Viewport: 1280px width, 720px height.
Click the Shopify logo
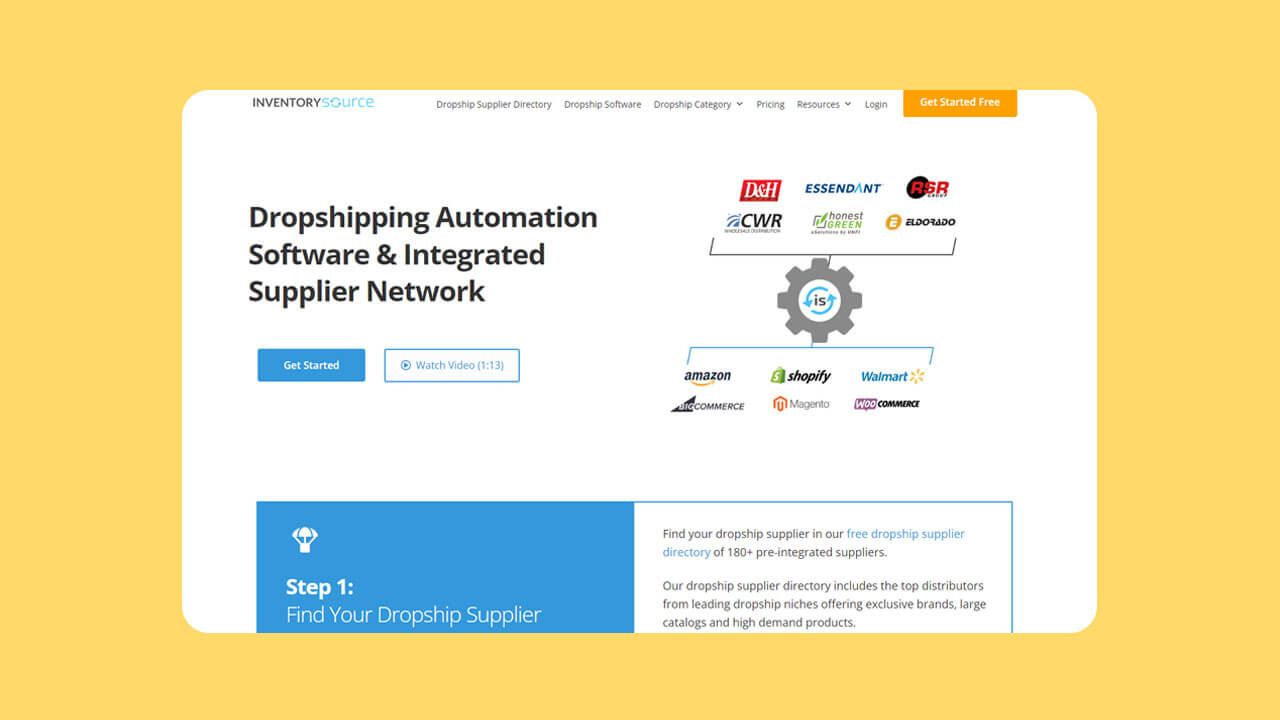[800, 376]
